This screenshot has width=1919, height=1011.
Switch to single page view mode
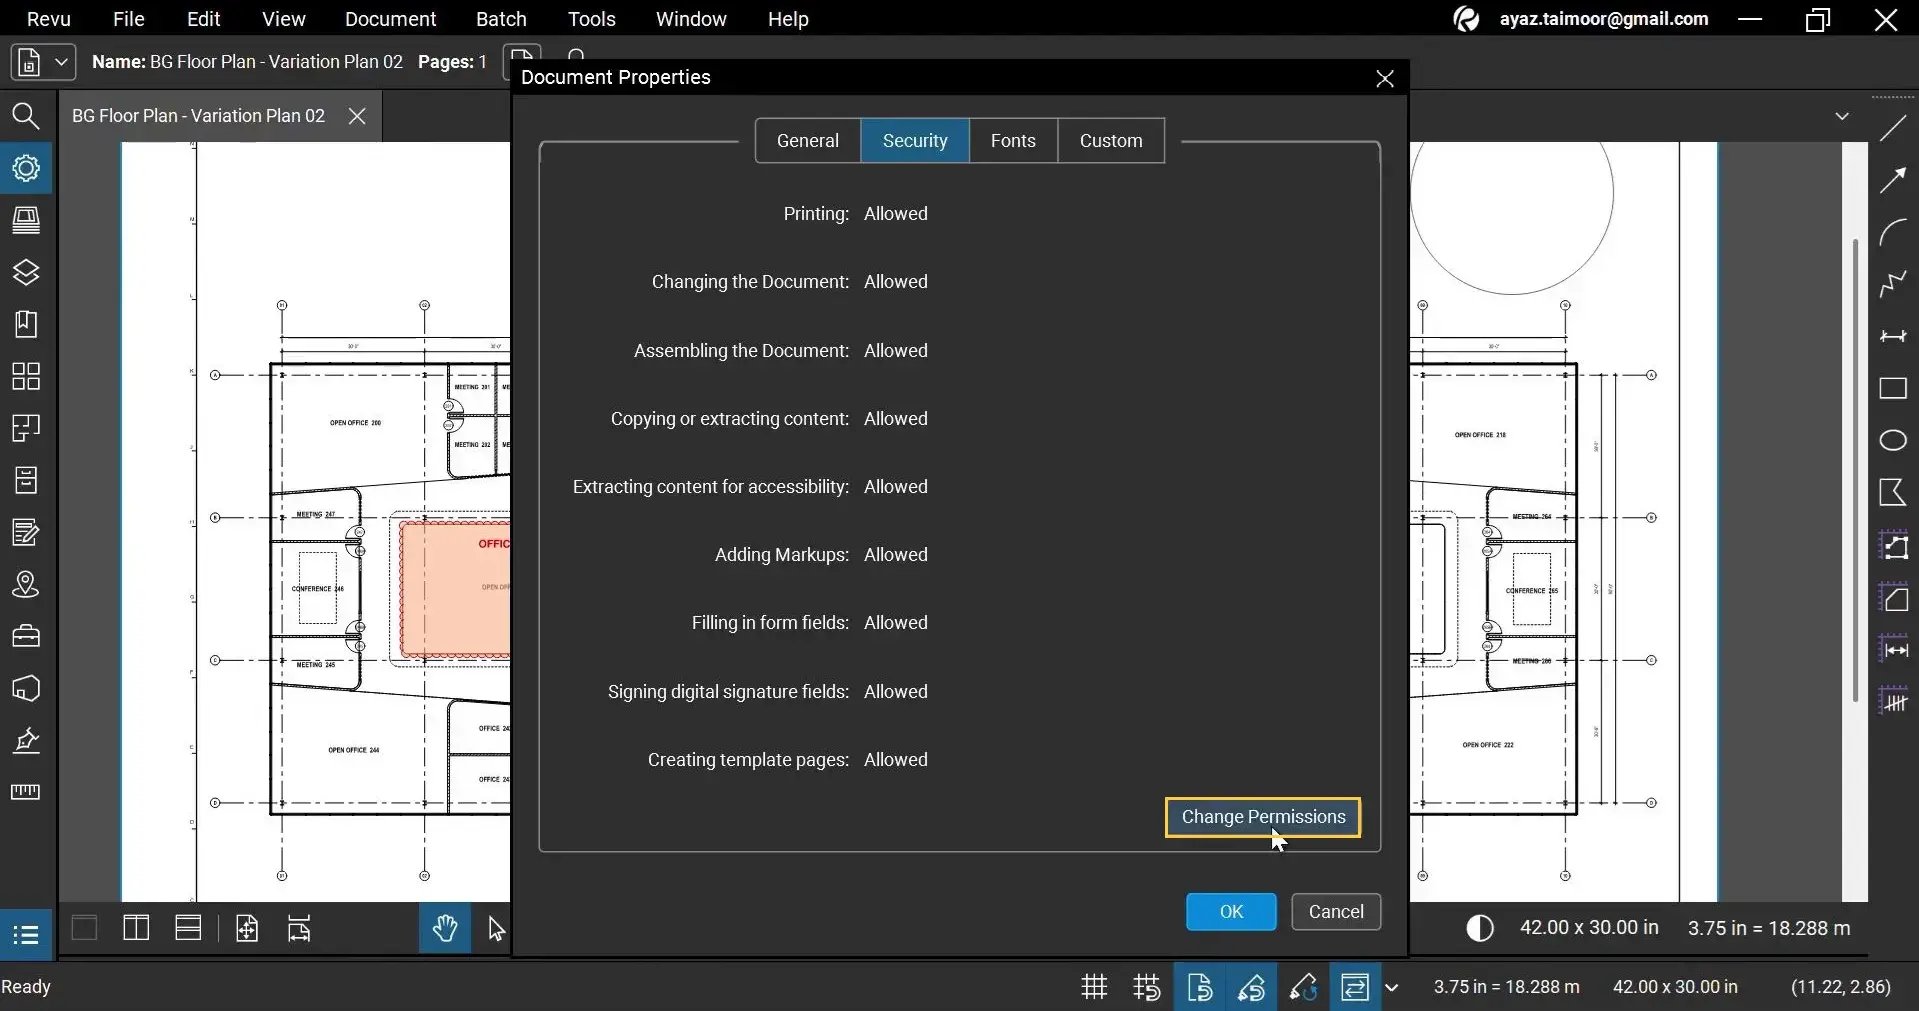(85, 929)
